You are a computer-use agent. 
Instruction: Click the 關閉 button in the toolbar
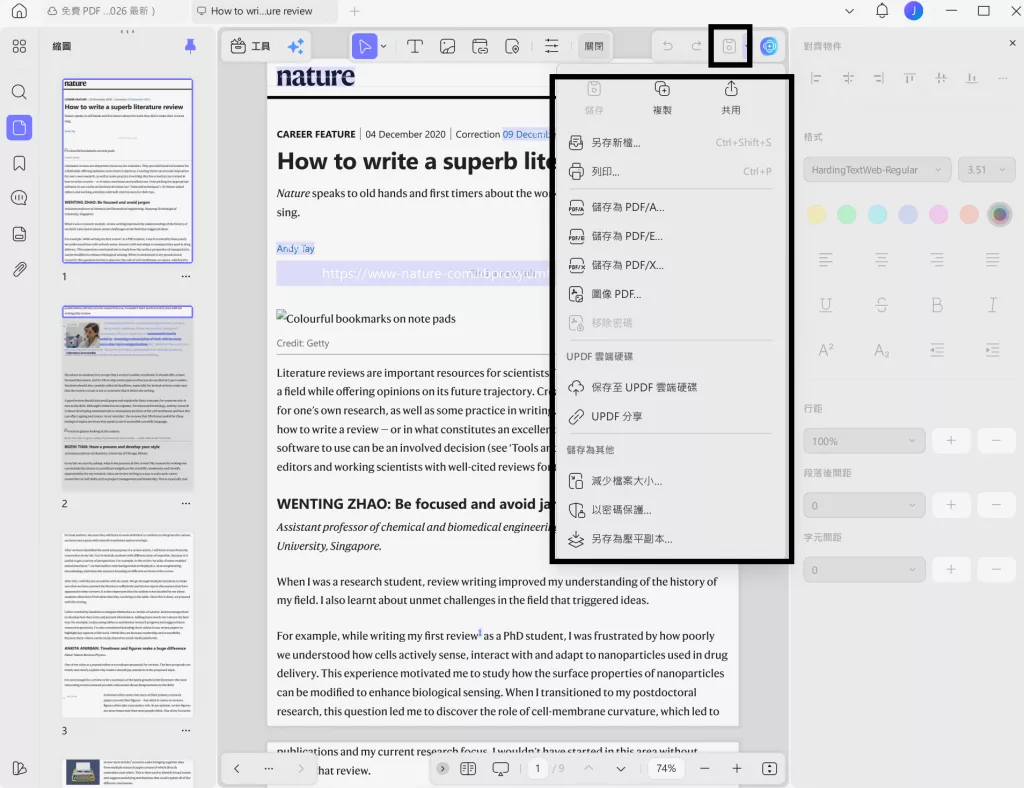595,45
